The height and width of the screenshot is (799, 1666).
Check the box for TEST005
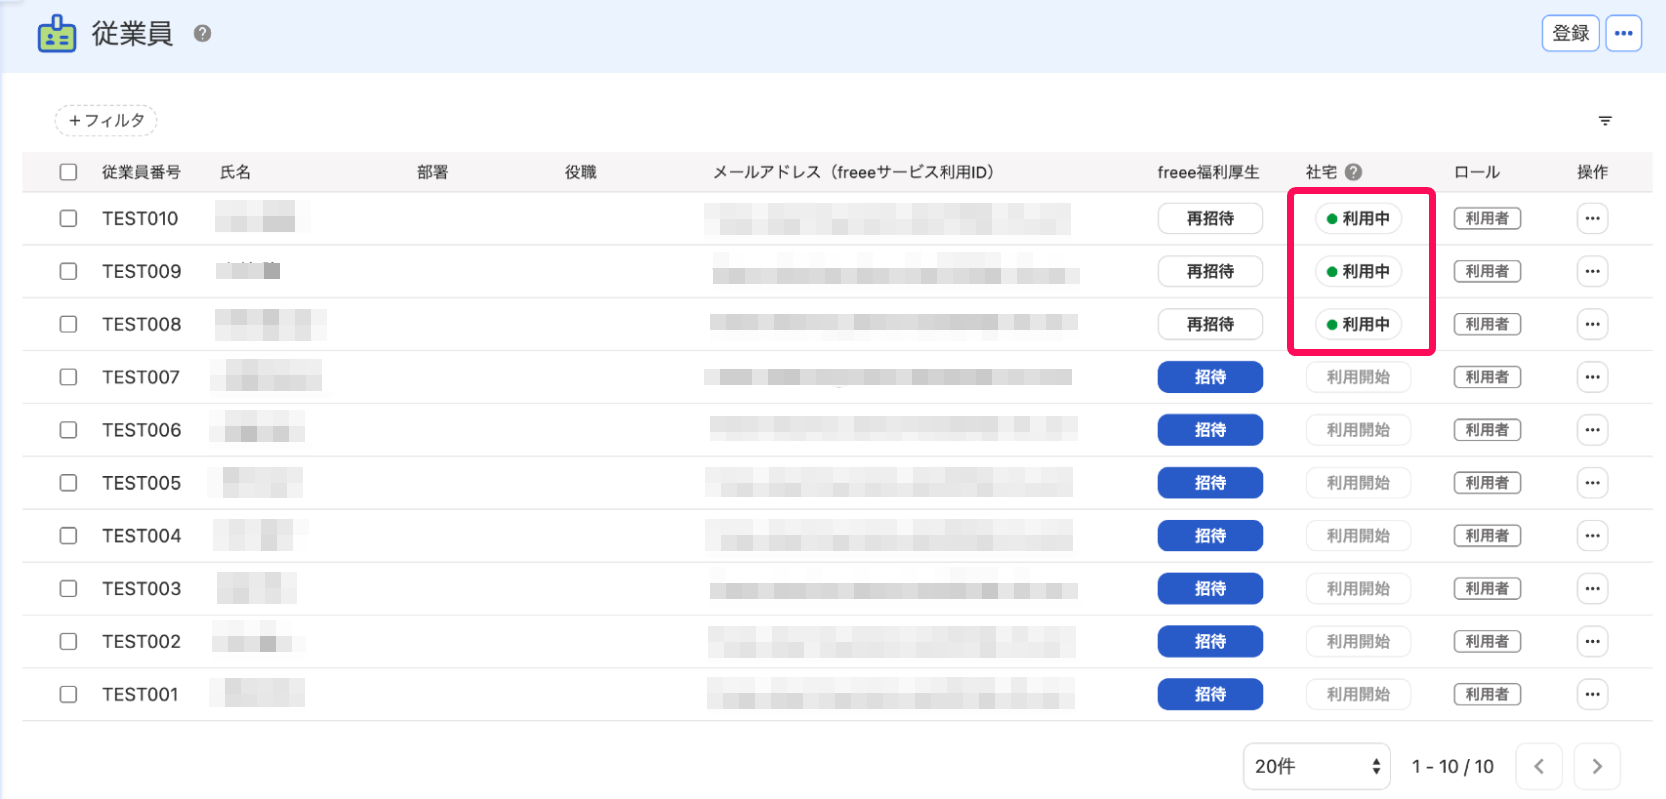pyautogui.click(x=68, y=483)
